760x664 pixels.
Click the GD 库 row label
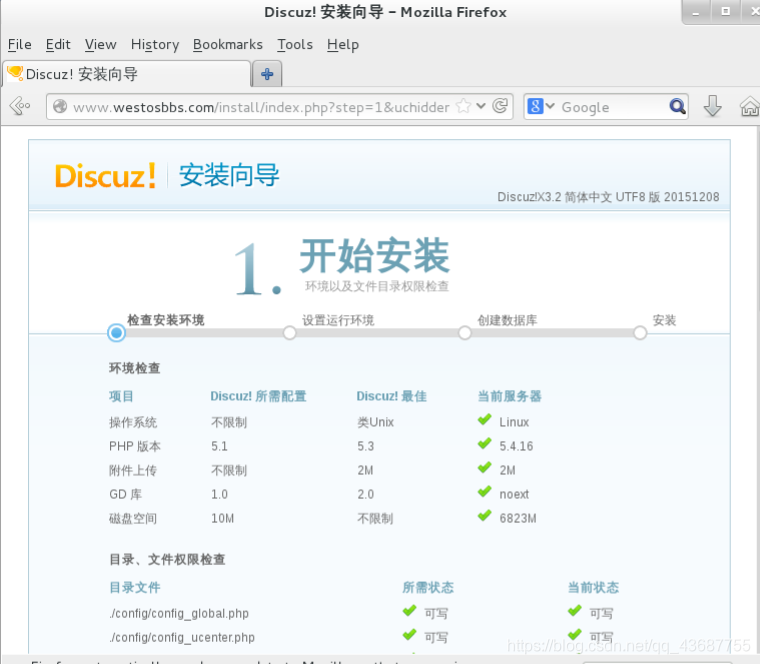(x=126, y=494)
